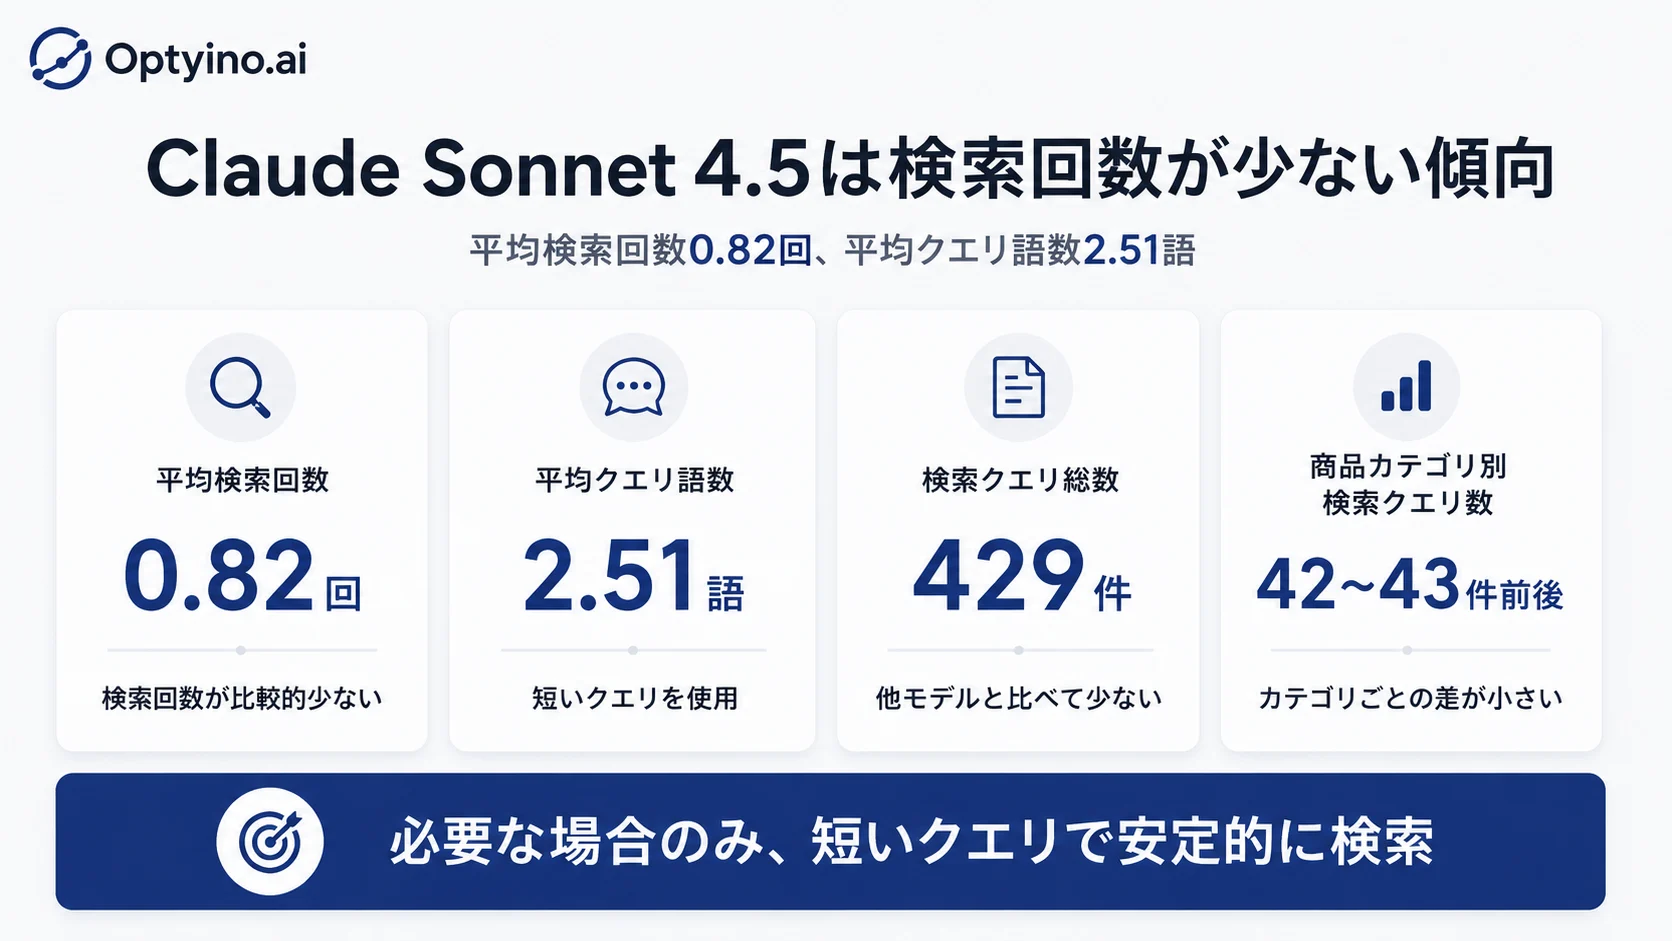Click the 42~43件前後 value
Image resolution: width=1672 pixels, height=941 pixels.
[x=1410, y=585]
